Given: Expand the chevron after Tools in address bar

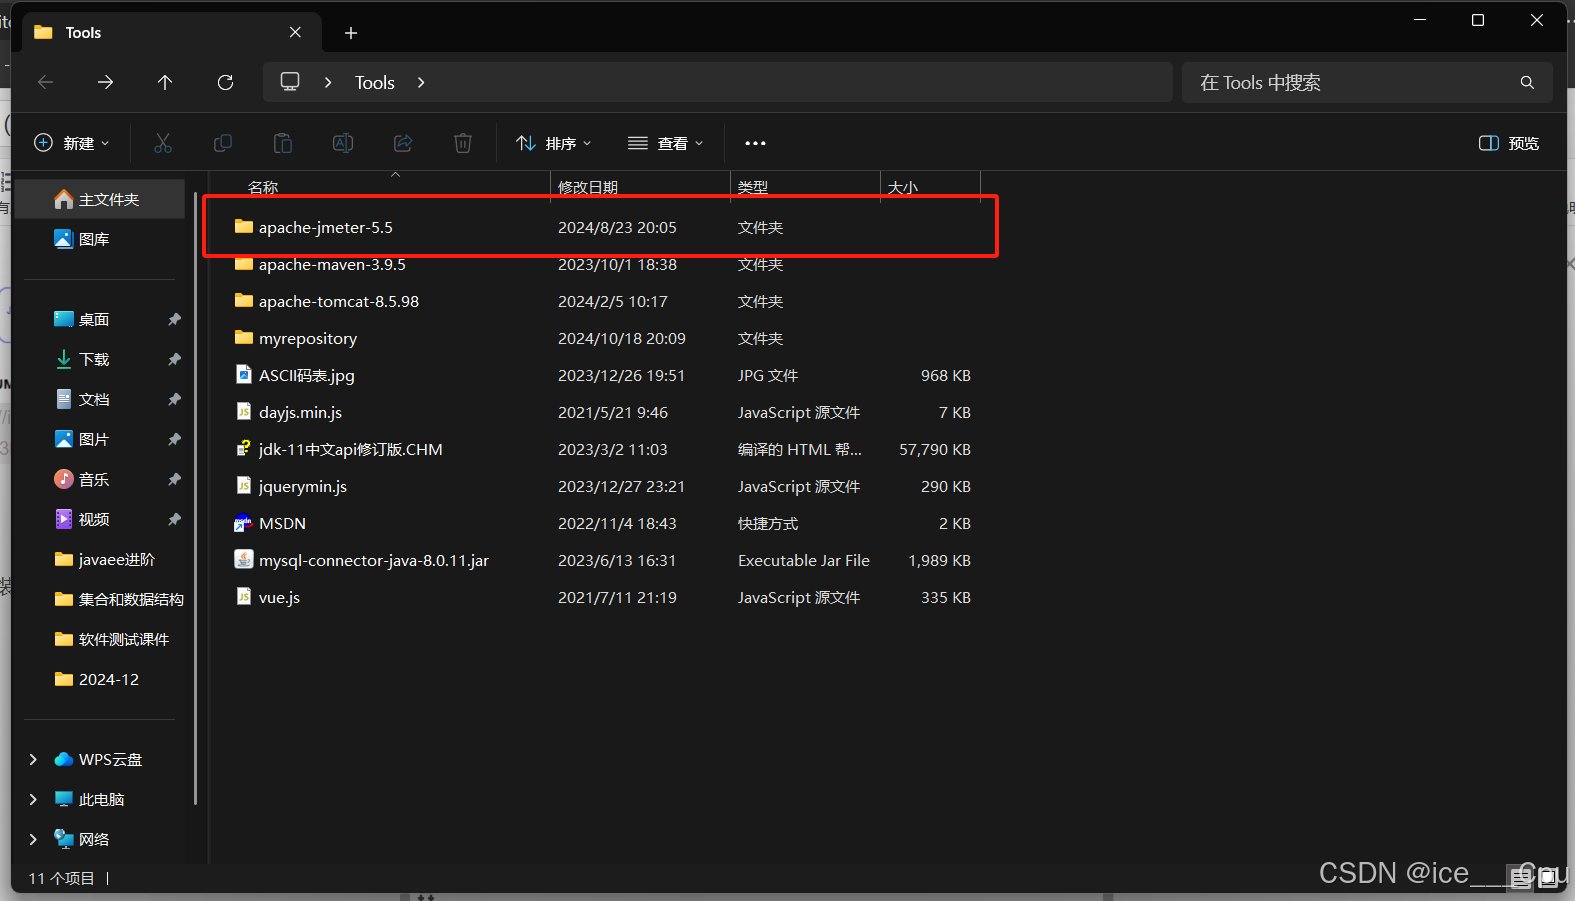Looking at the screenshot, I should coord(421,83).
